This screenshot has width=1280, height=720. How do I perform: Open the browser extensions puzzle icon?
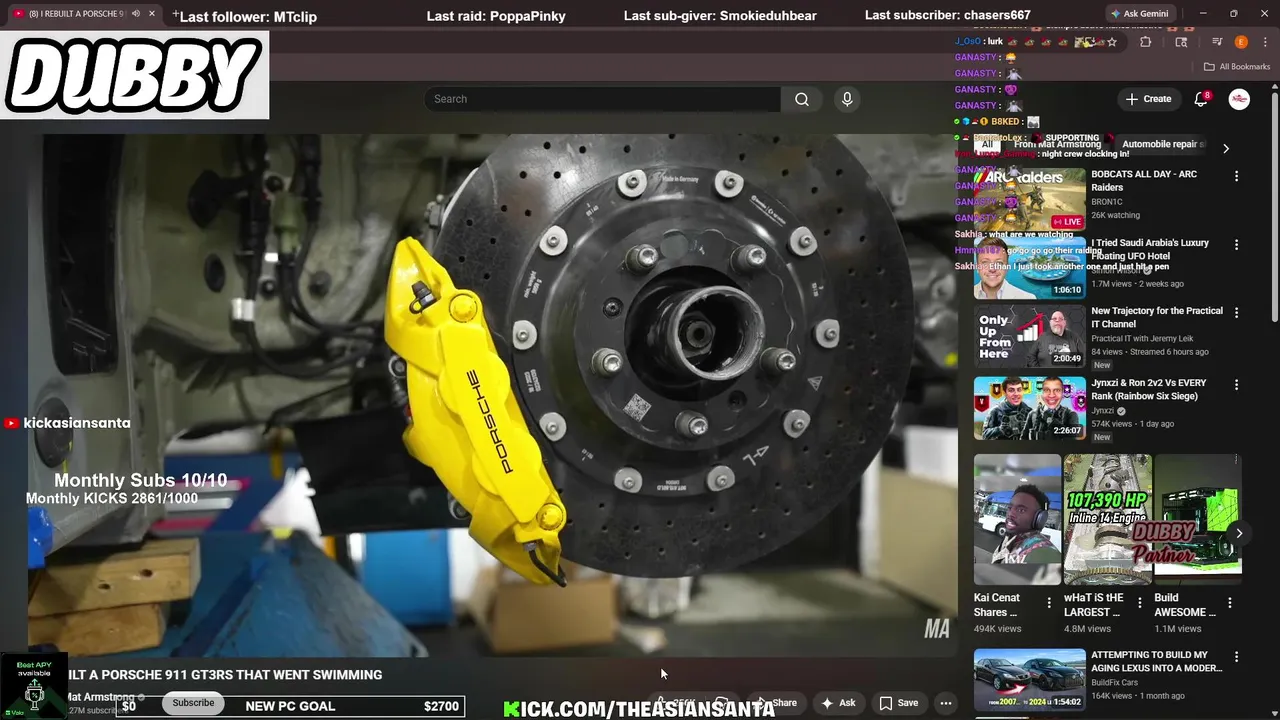click(x=1146, y=42)
